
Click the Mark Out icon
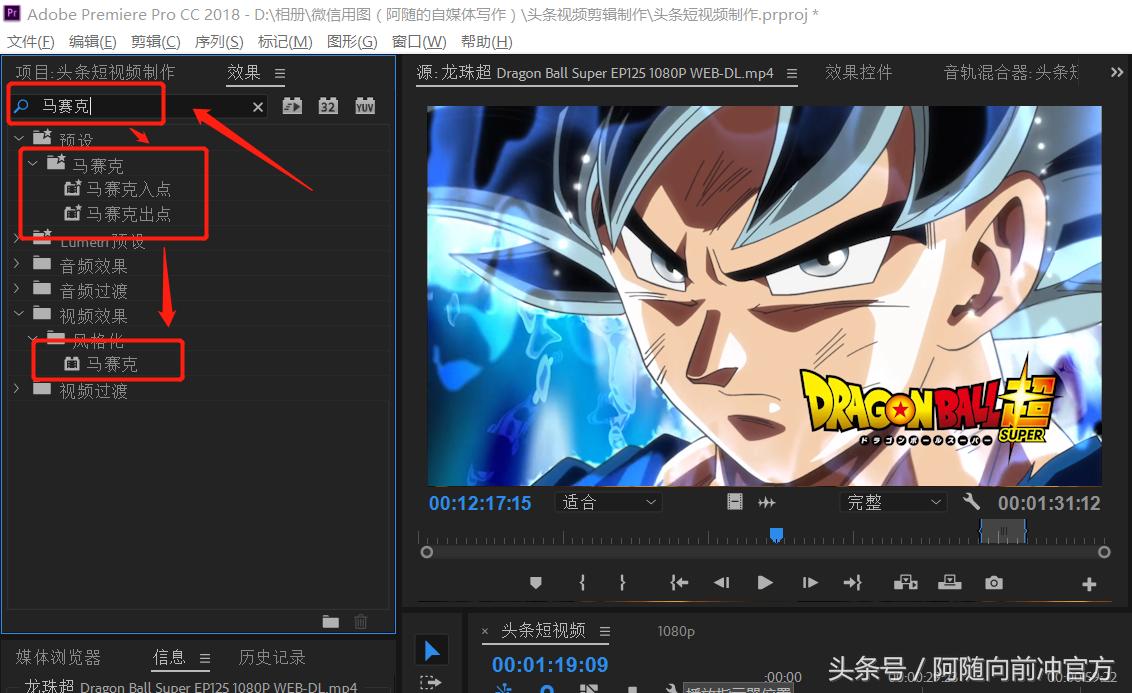click(621, 582)
